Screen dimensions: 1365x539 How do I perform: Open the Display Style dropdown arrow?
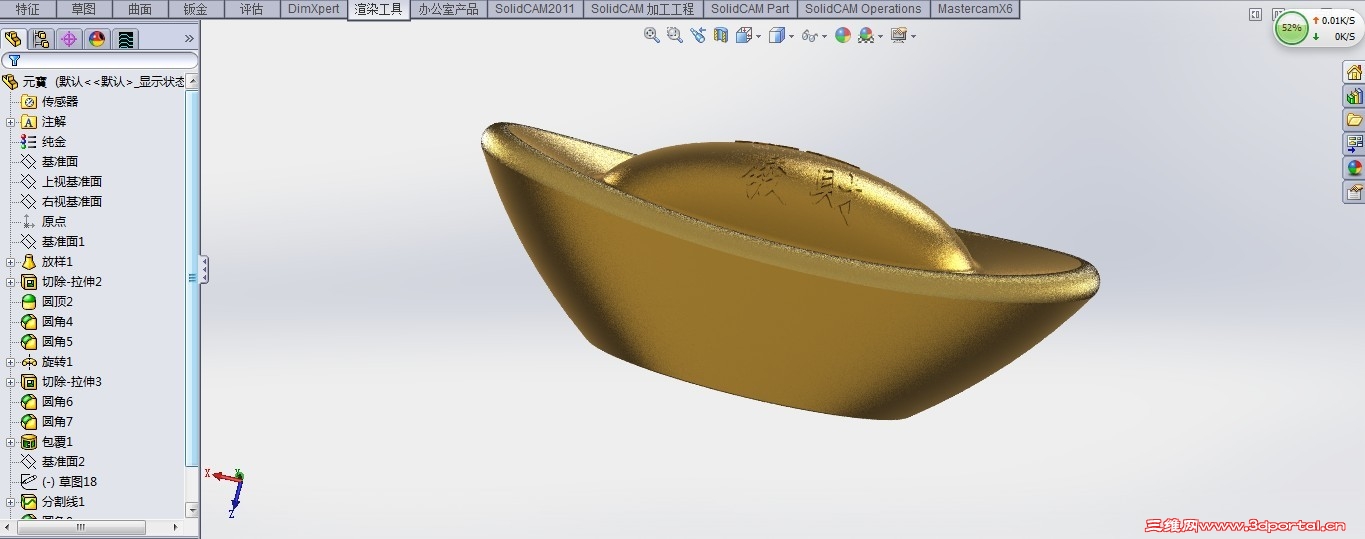[x=792, y=36]
